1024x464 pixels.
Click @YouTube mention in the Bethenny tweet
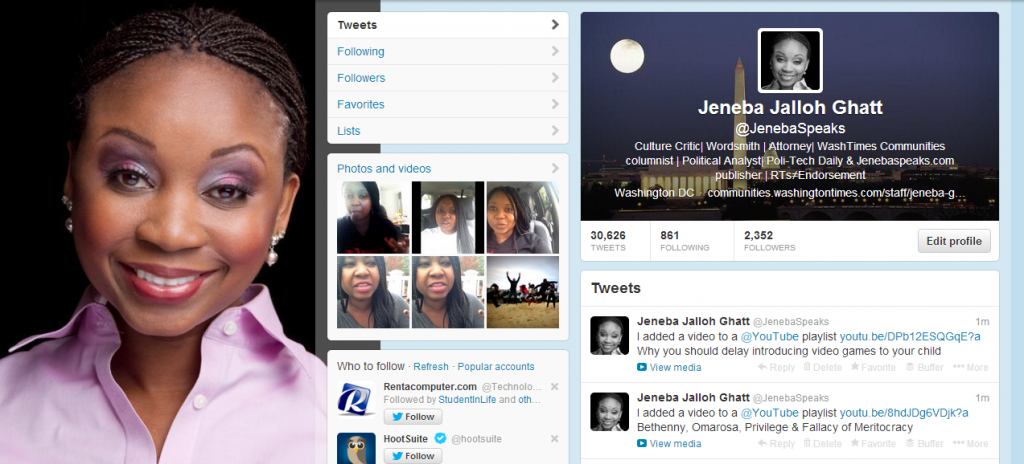point(769,413)
